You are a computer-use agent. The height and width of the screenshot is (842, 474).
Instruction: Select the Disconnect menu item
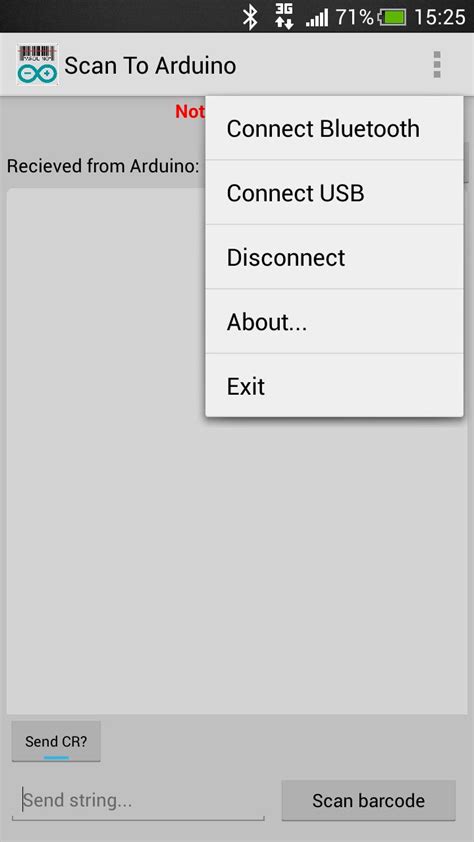pyautogui.click(x=334, y=257)
